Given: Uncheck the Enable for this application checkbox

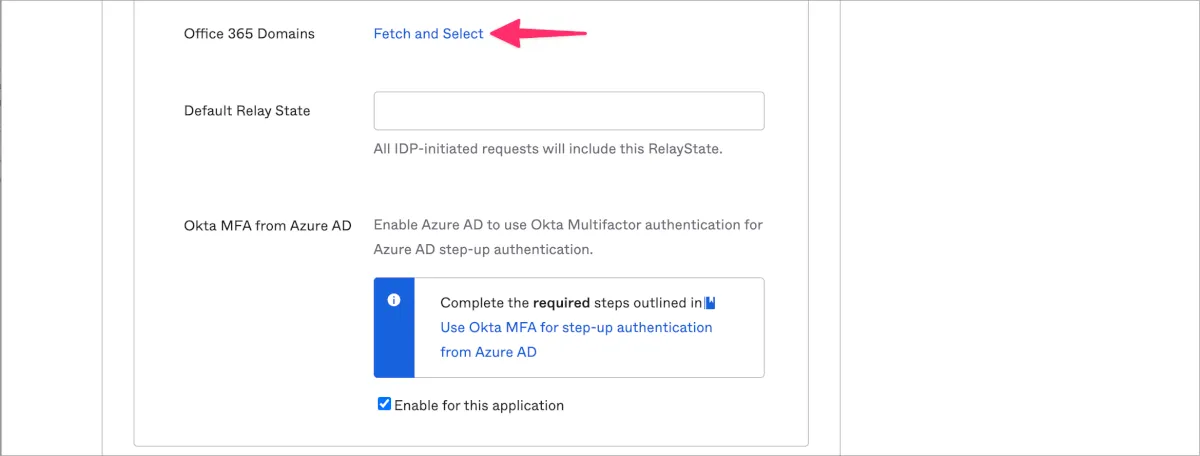Looking at the screenshot, I should 384,404.
